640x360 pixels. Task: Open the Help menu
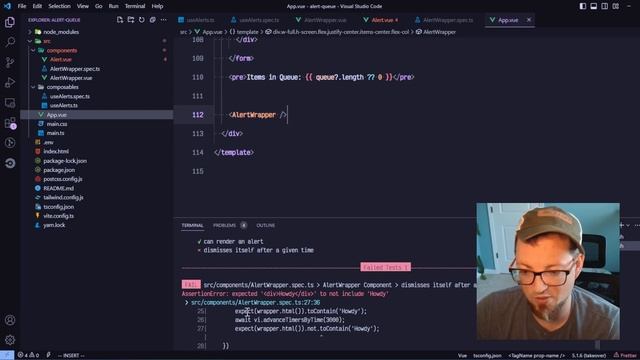157,6
